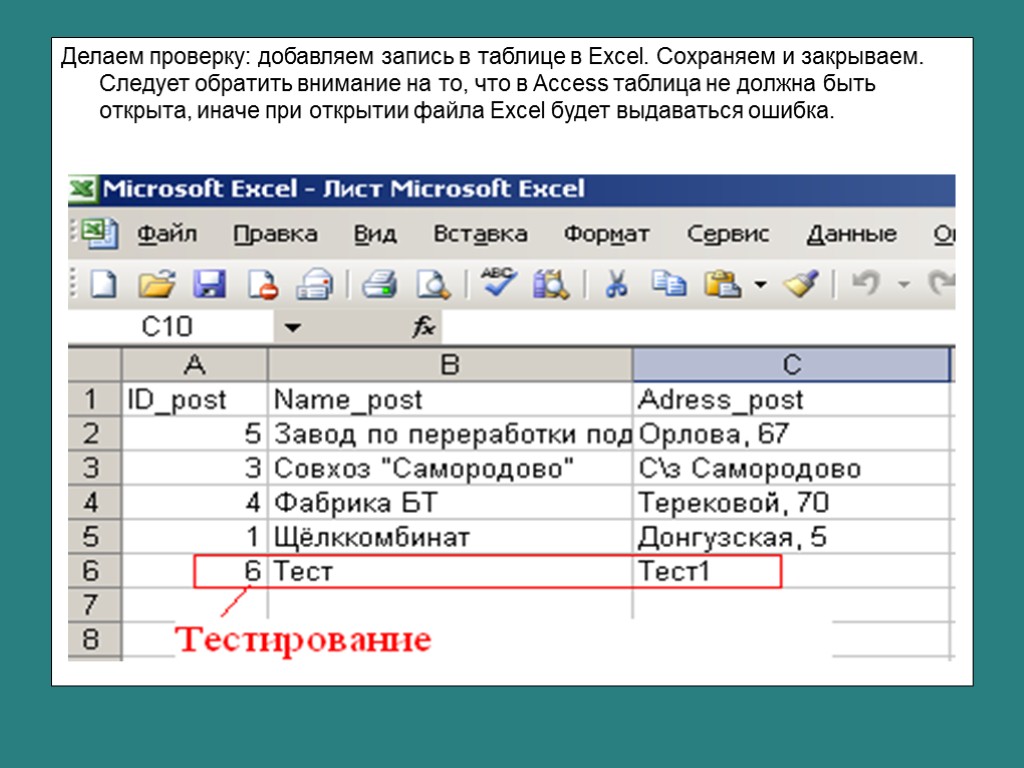
Task: Copy selection with the Copy icon
Action: (669, 284)
